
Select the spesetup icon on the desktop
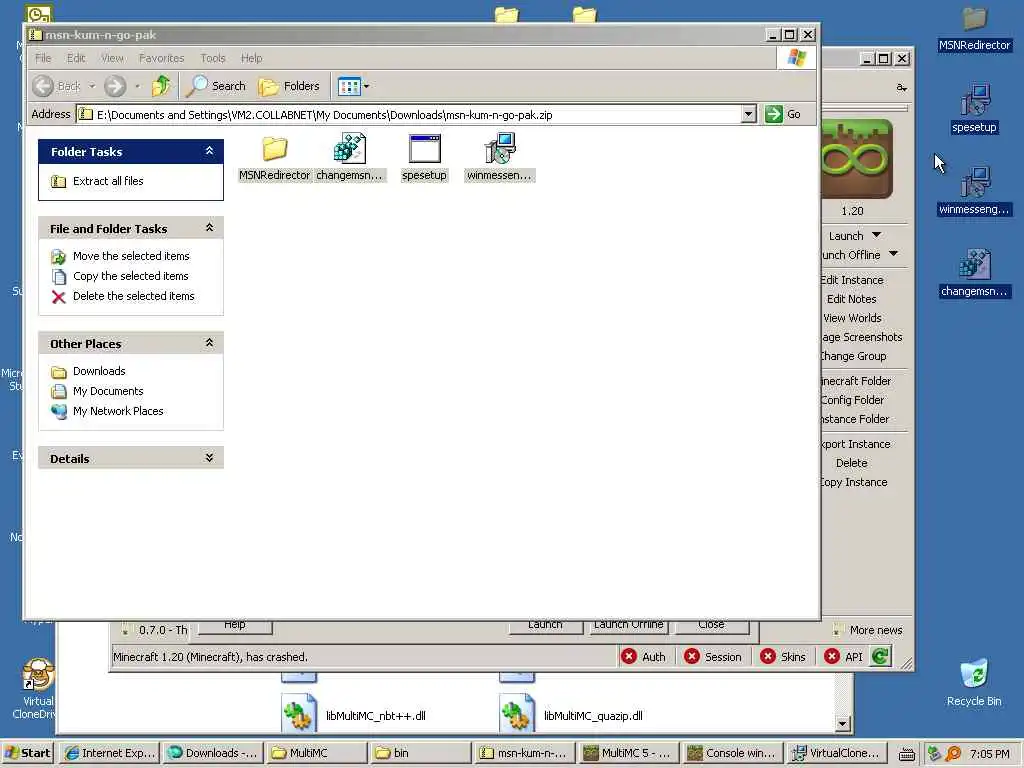click(974, 108)
